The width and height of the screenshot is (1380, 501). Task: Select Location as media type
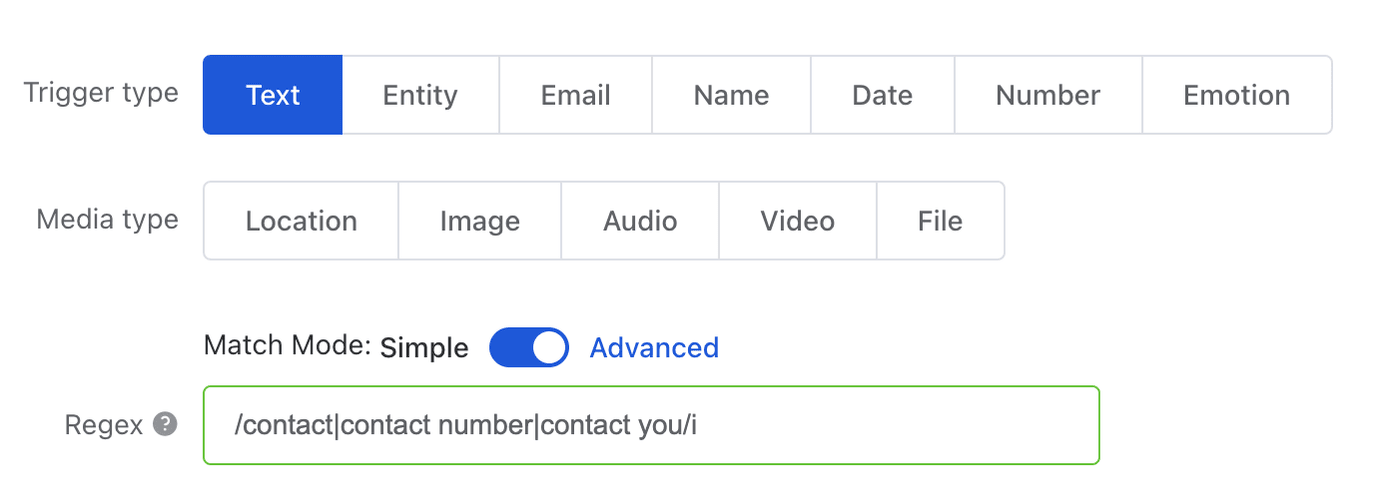[x=301, y=221]
